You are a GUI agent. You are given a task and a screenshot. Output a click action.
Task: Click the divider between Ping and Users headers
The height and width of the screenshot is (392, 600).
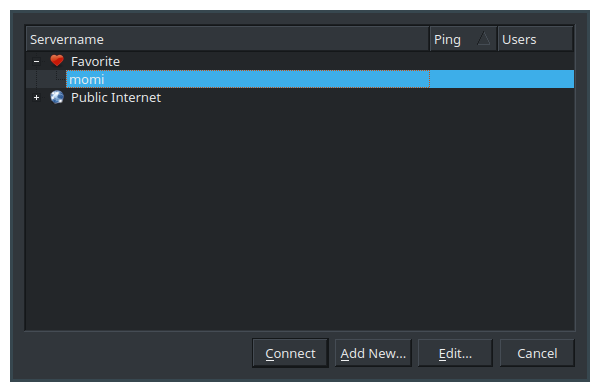click(x=497, y=39)
